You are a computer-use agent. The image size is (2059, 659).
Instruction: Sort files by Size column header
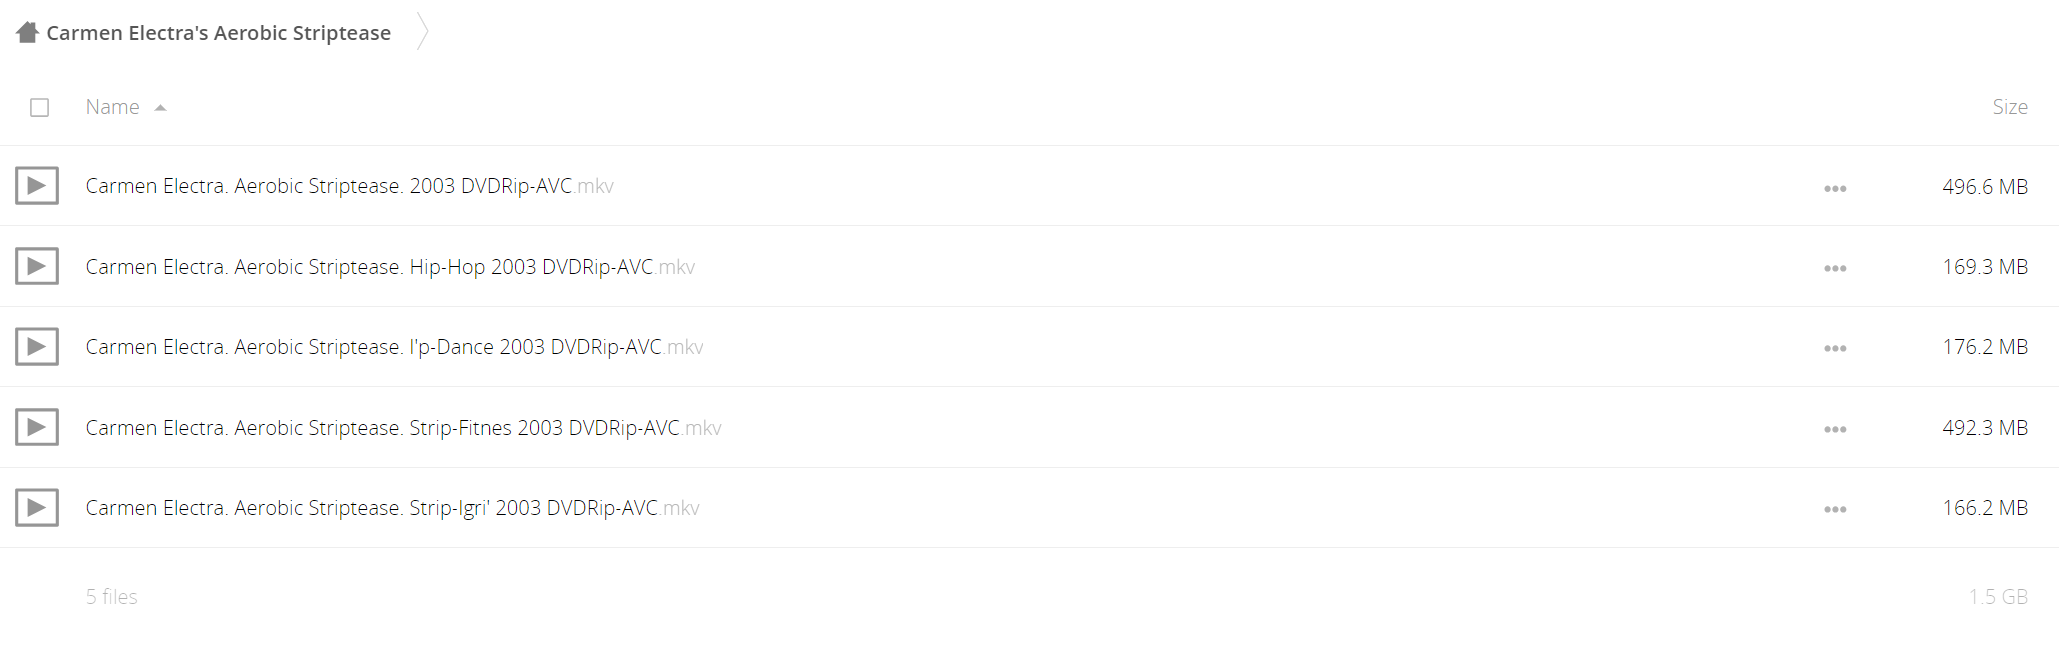pyautogui.click(x=2009, y=107)
